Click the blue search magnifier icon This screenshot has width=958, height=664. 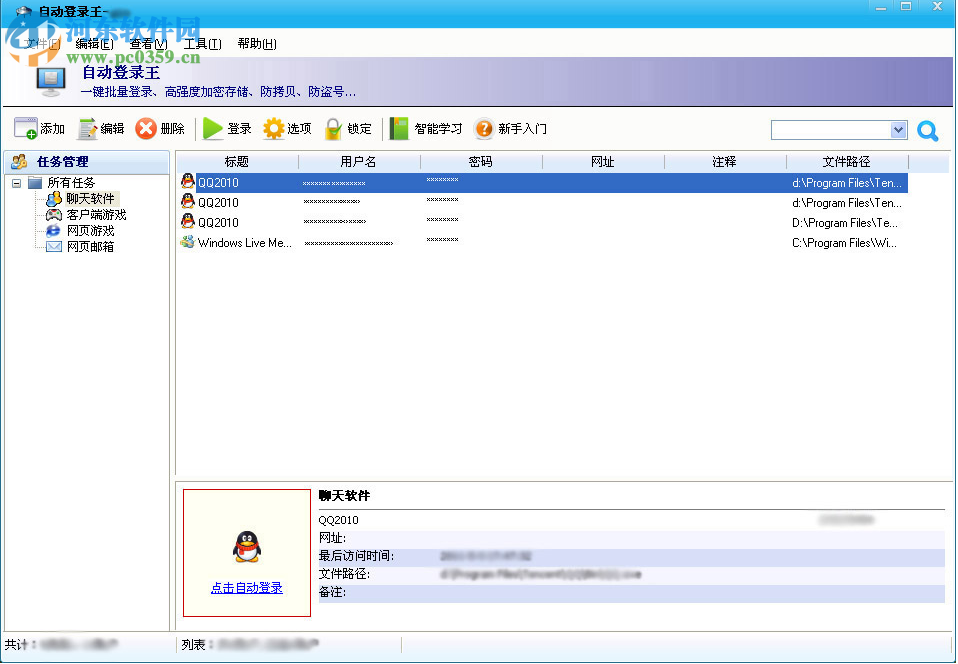click(x=927, y=130)
